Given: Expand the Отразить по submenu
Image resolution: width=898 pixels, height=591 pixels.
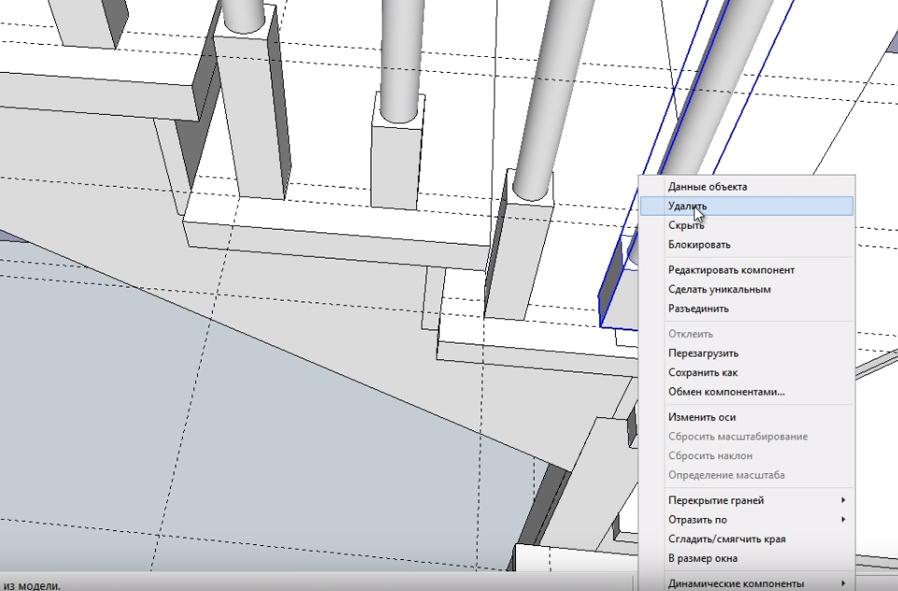Looking at the screenshot, I should coord(697,519).
